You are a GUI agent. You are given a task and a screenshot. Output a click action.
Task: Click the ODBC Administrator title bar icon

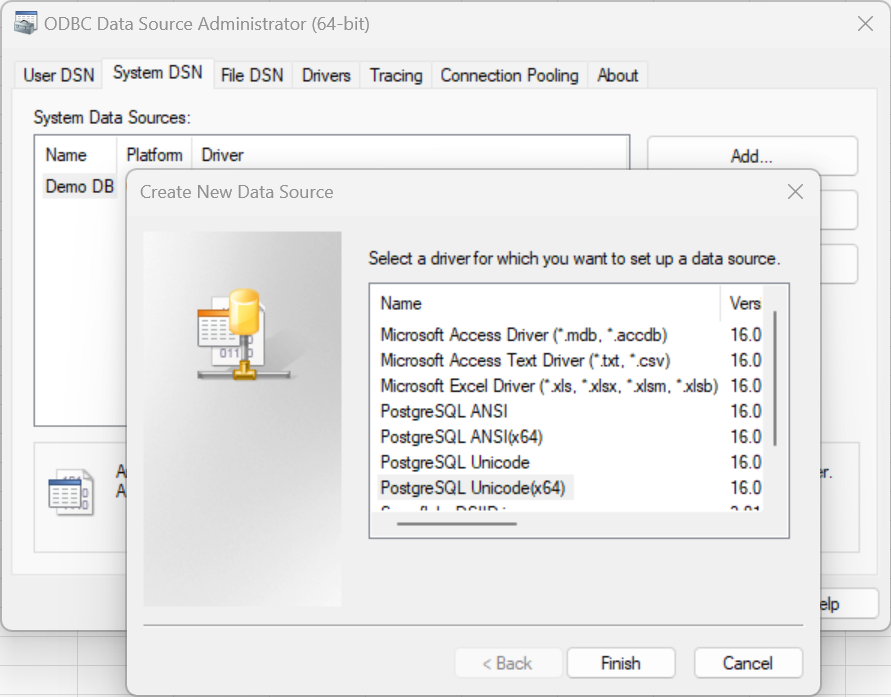click(x=26, y=24)
